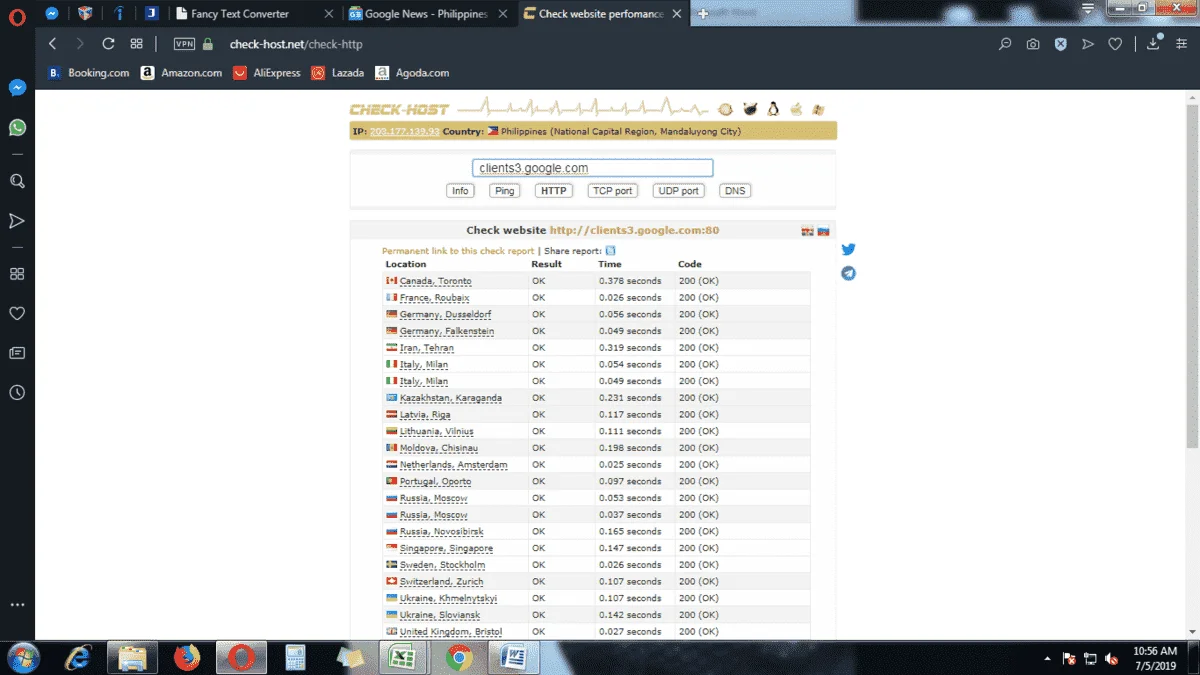Open the Amazon.com bookmark
This screenshot has height=675, width=1200.
181,73
